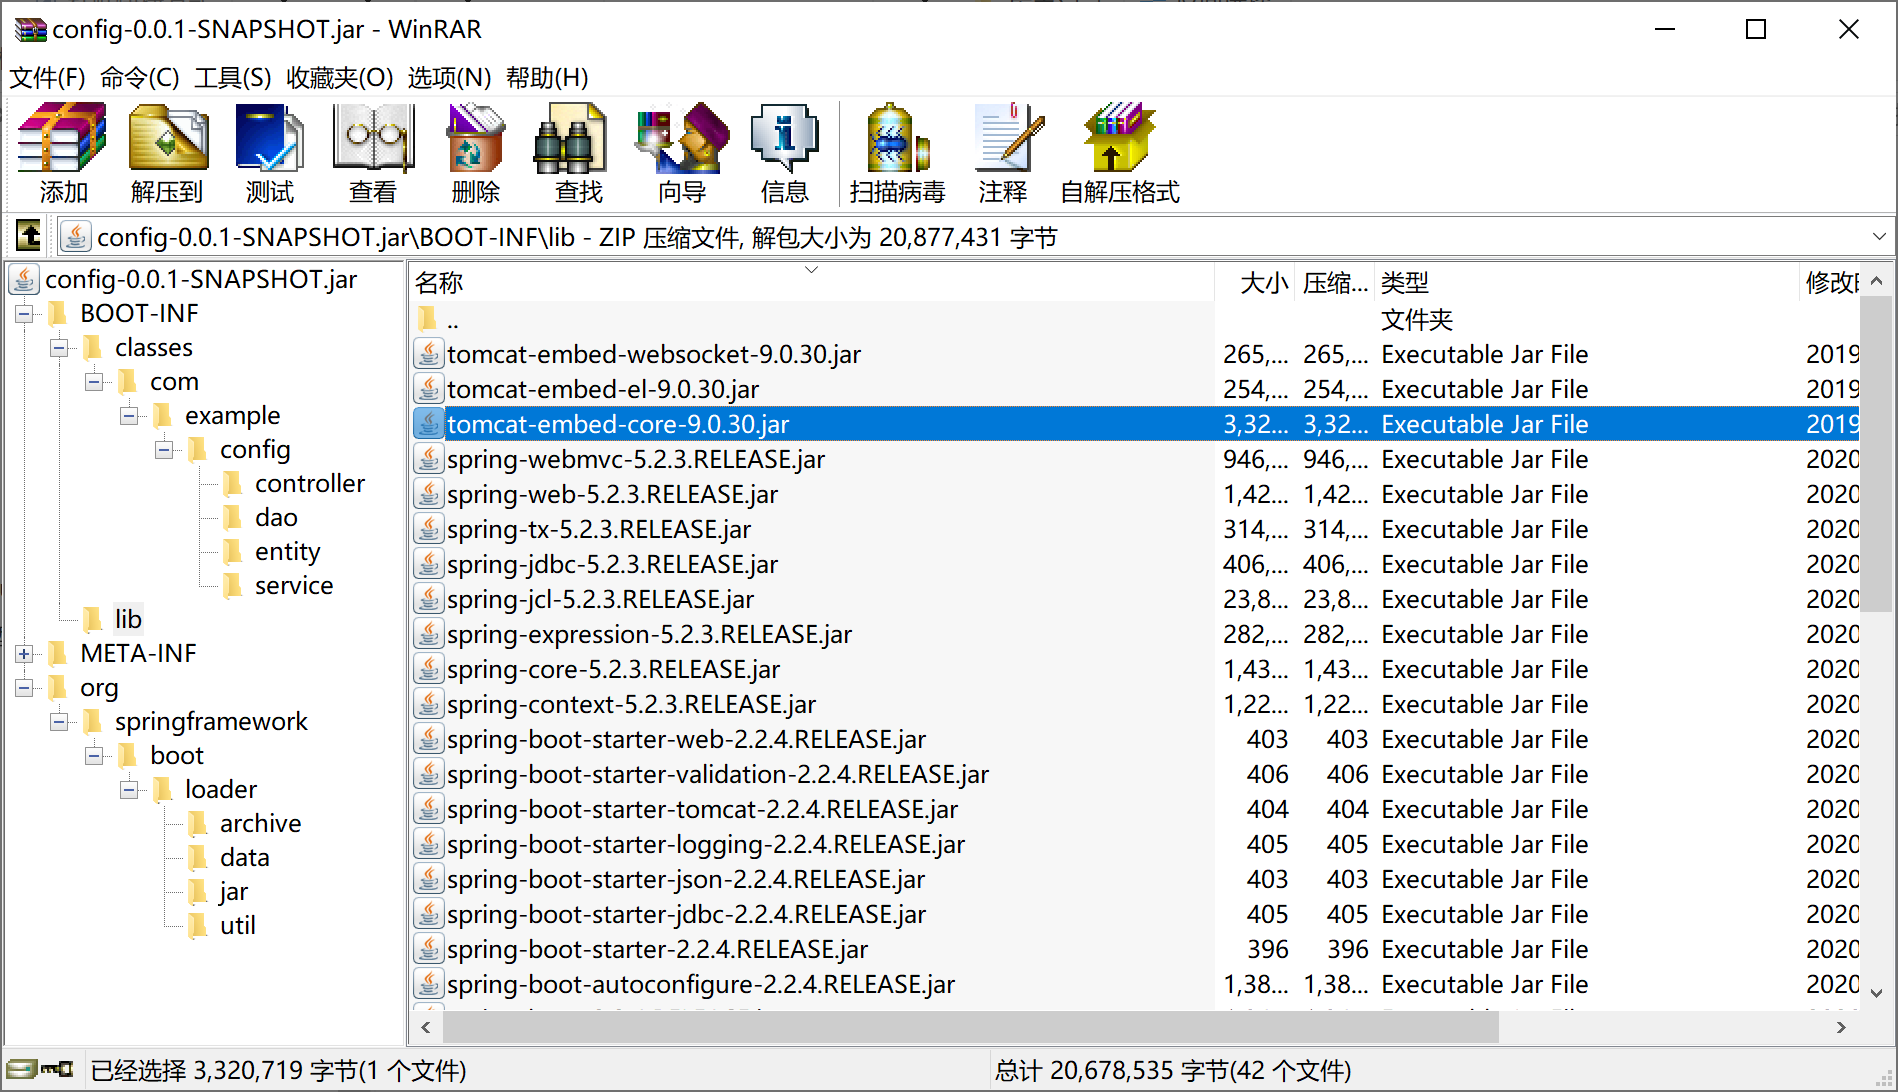The image size is (1898, 1092).
Task: Click the horizontal scrollbar right arrow
Action: click(x=1841, y=1027)
